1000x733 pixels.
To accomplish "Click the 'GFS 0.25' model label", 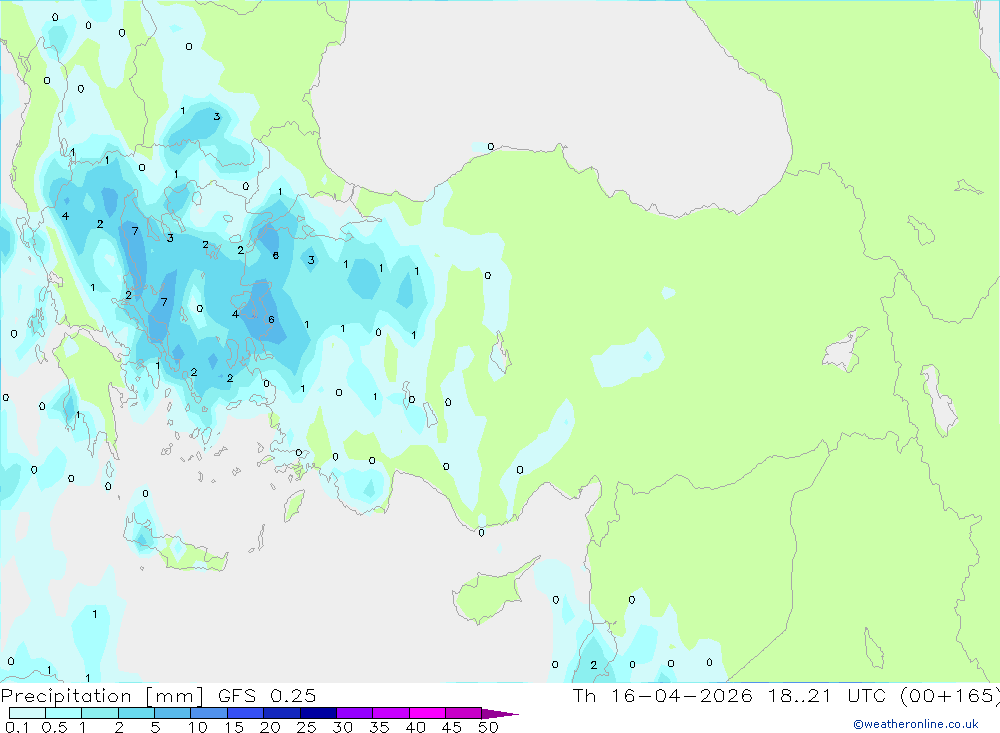I will 267,696.
